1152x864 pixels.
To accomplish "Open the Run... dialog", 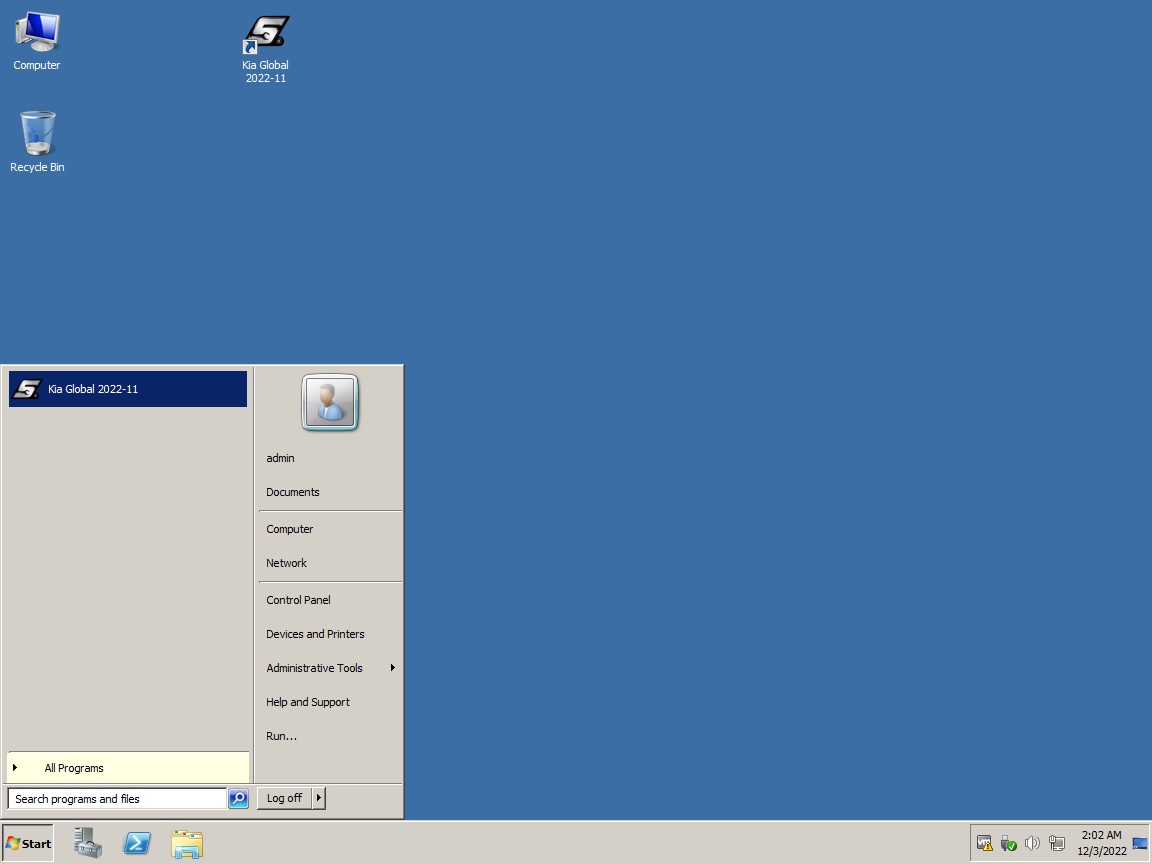I will tap(281, 736).
